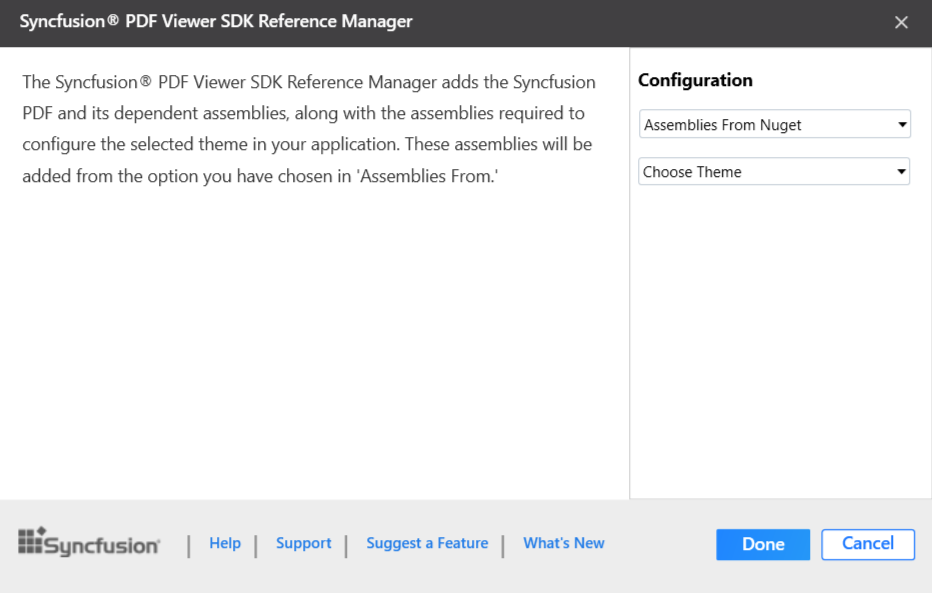Close the PDF Viewer SDK Reference Manager
Screen dimensions: 932x593
click(x=901, y=21)
